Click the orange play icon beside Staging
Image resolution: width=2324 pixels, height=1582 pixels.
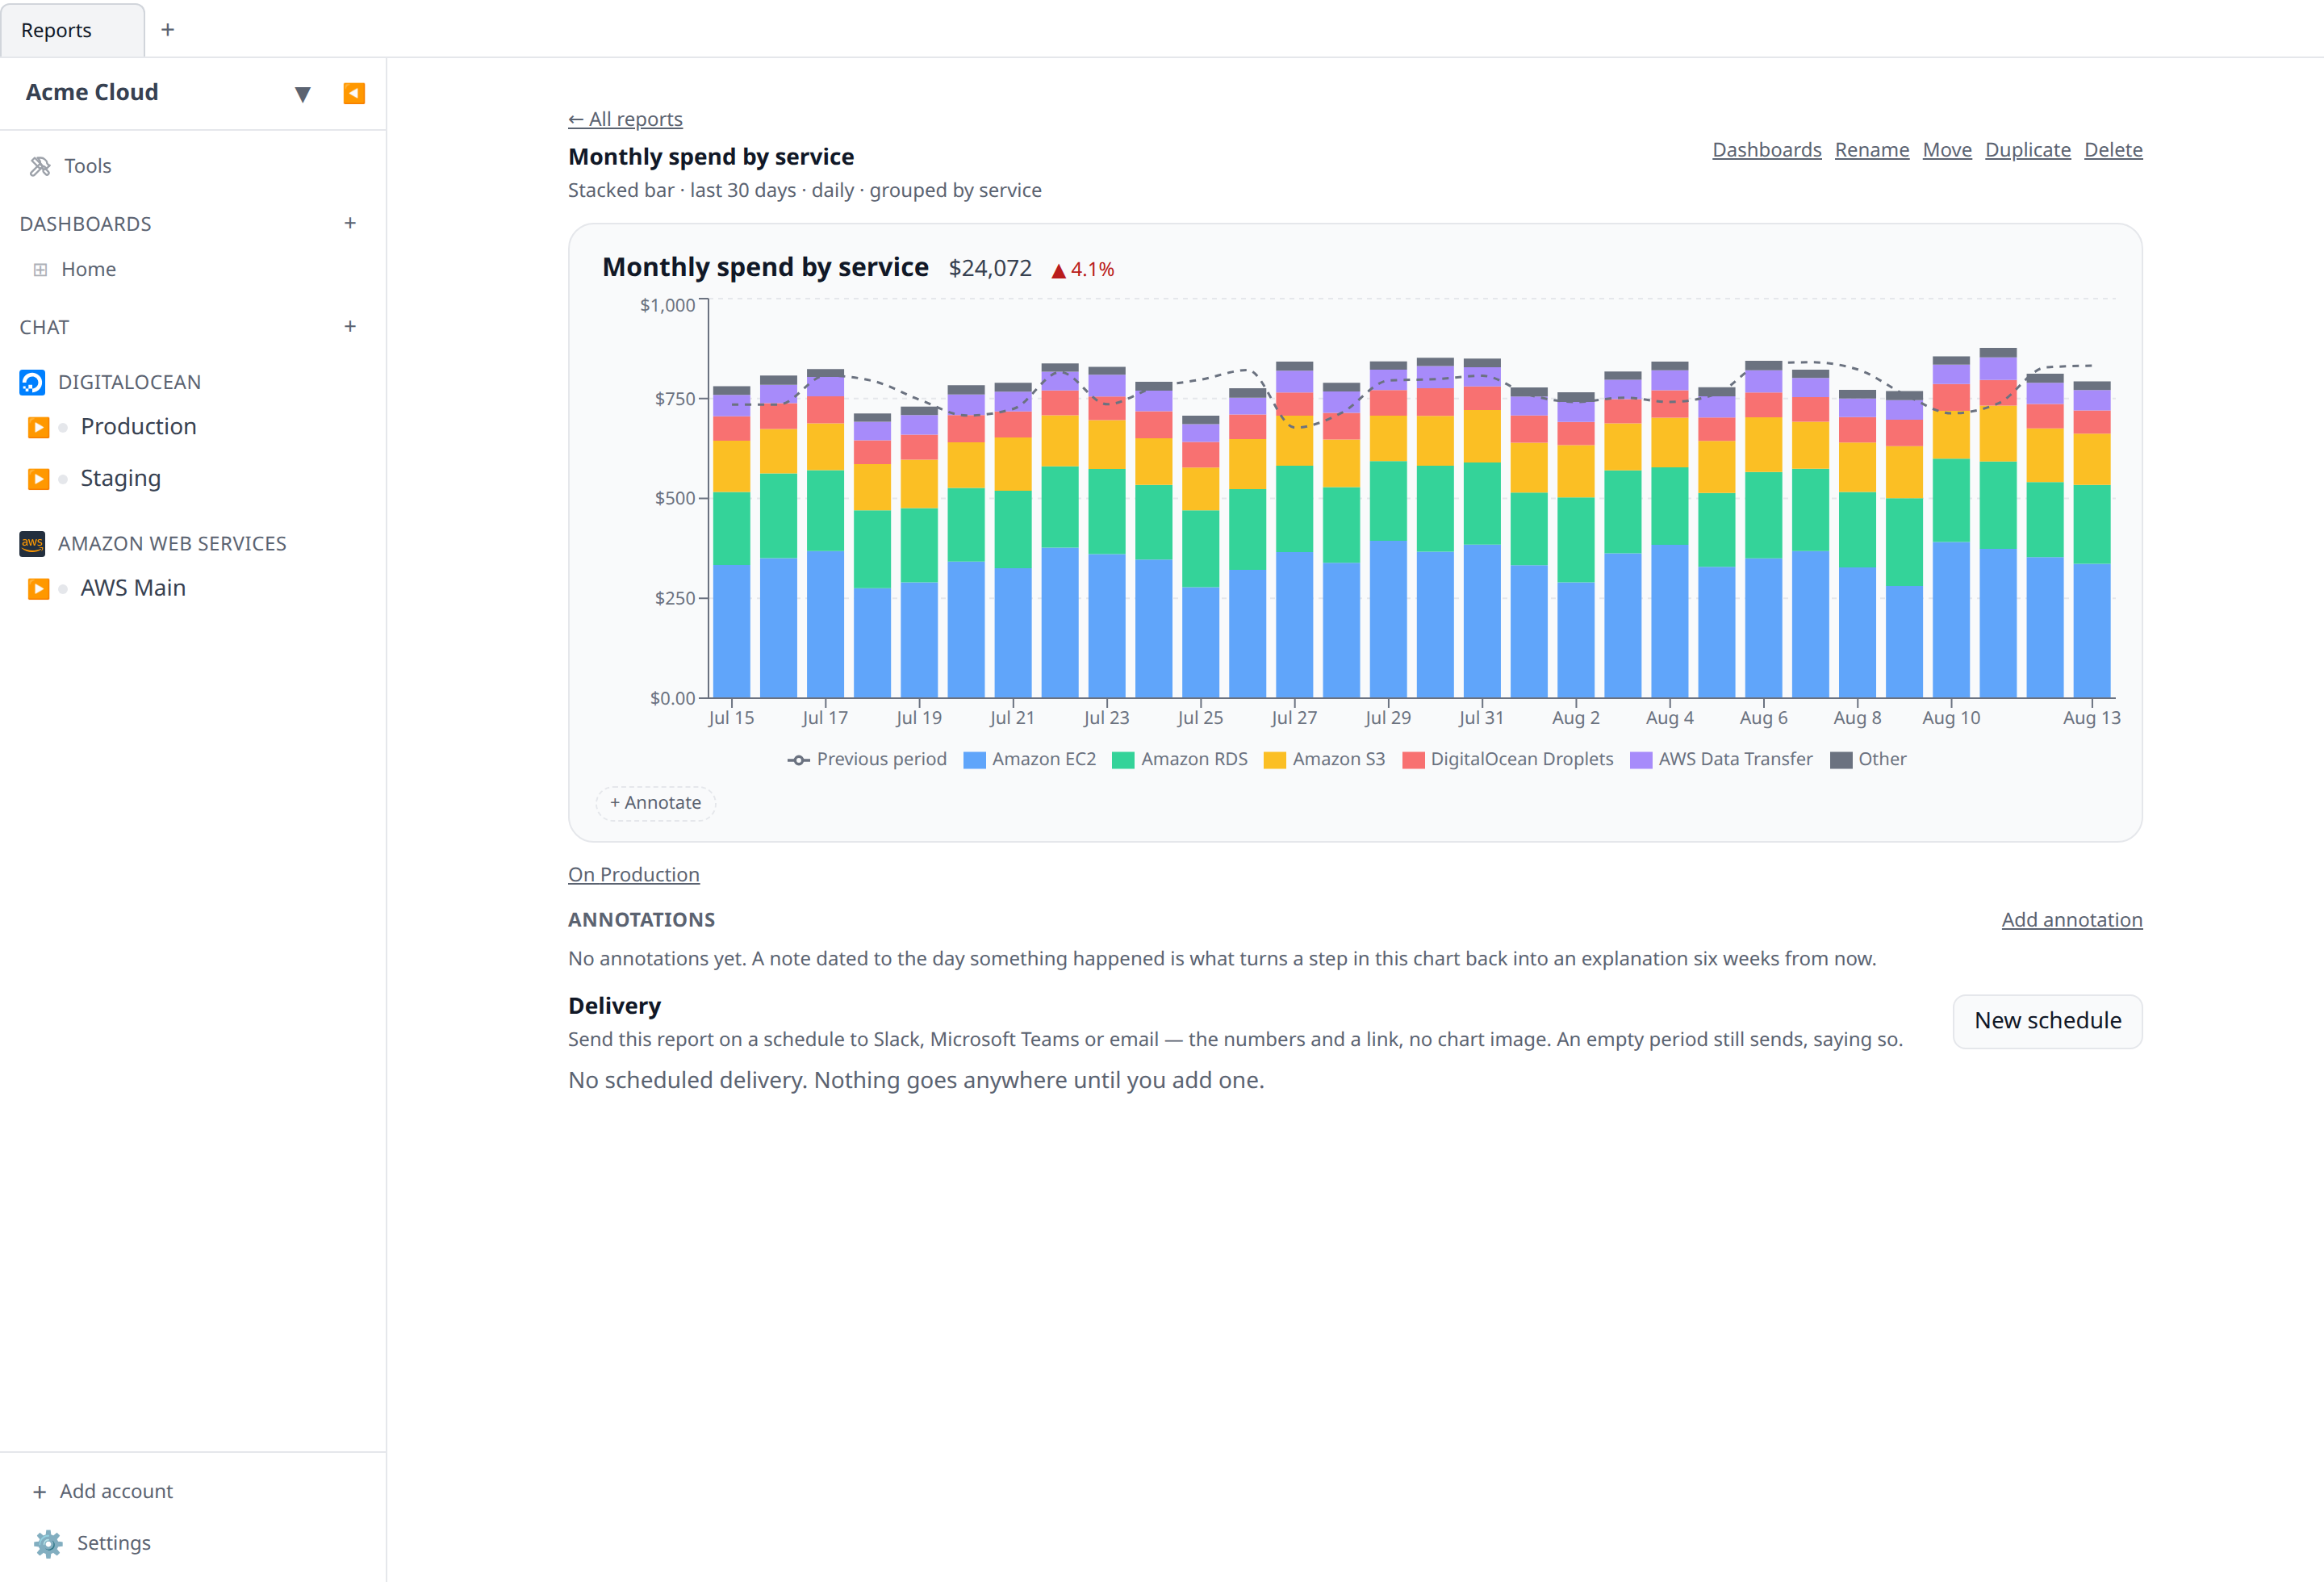(x=38, y=479)
